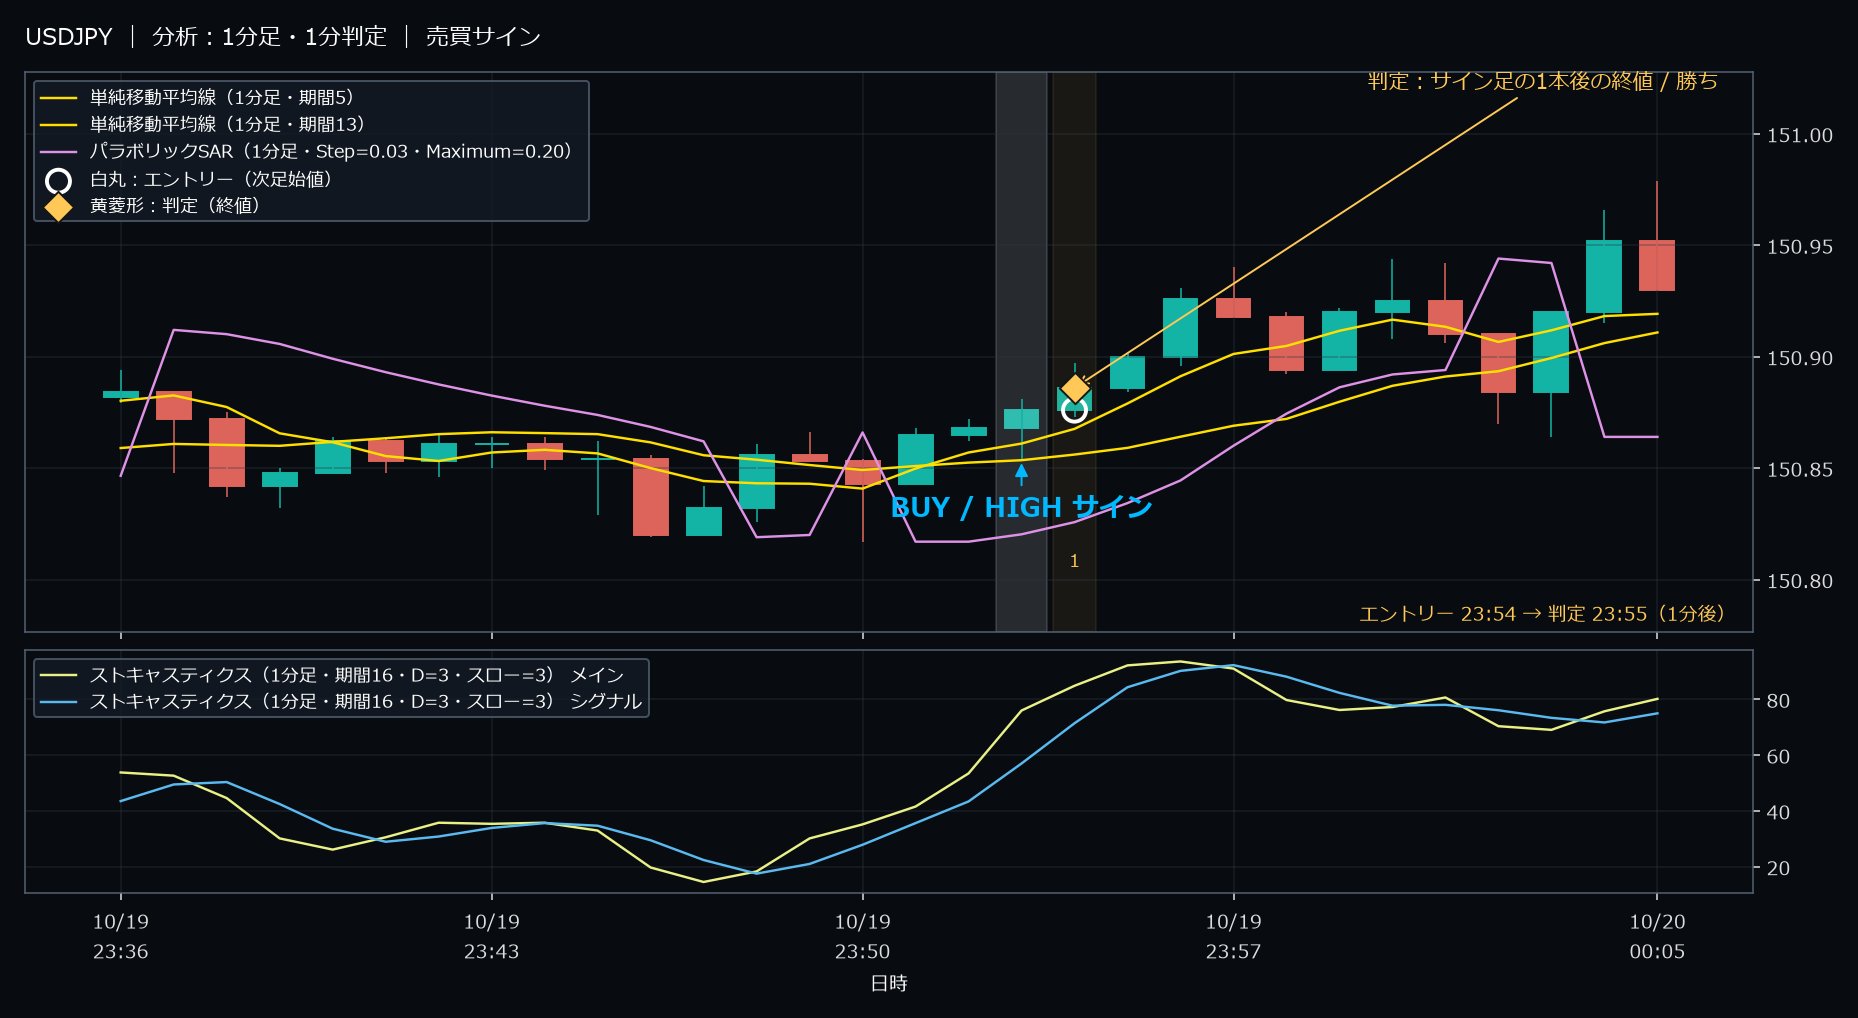Viewport: 1858px width, 1018px height.
Task: Click the 10/20 00:05 time axis label
Action: coord(1657,937)
